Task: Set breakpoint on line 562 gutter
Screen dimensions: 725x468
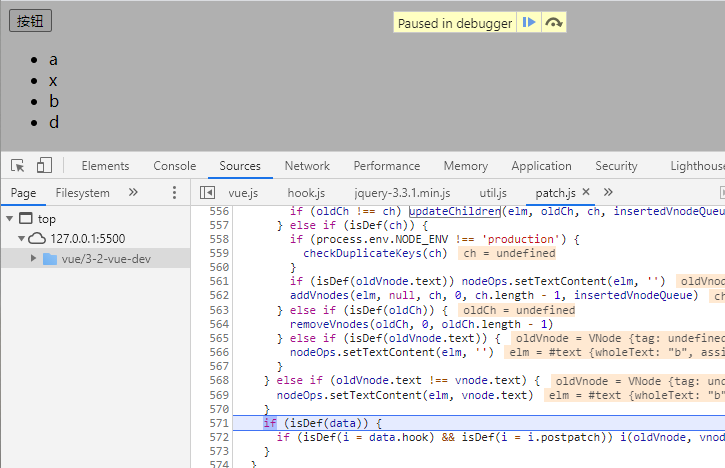Action: click(219, 295)
